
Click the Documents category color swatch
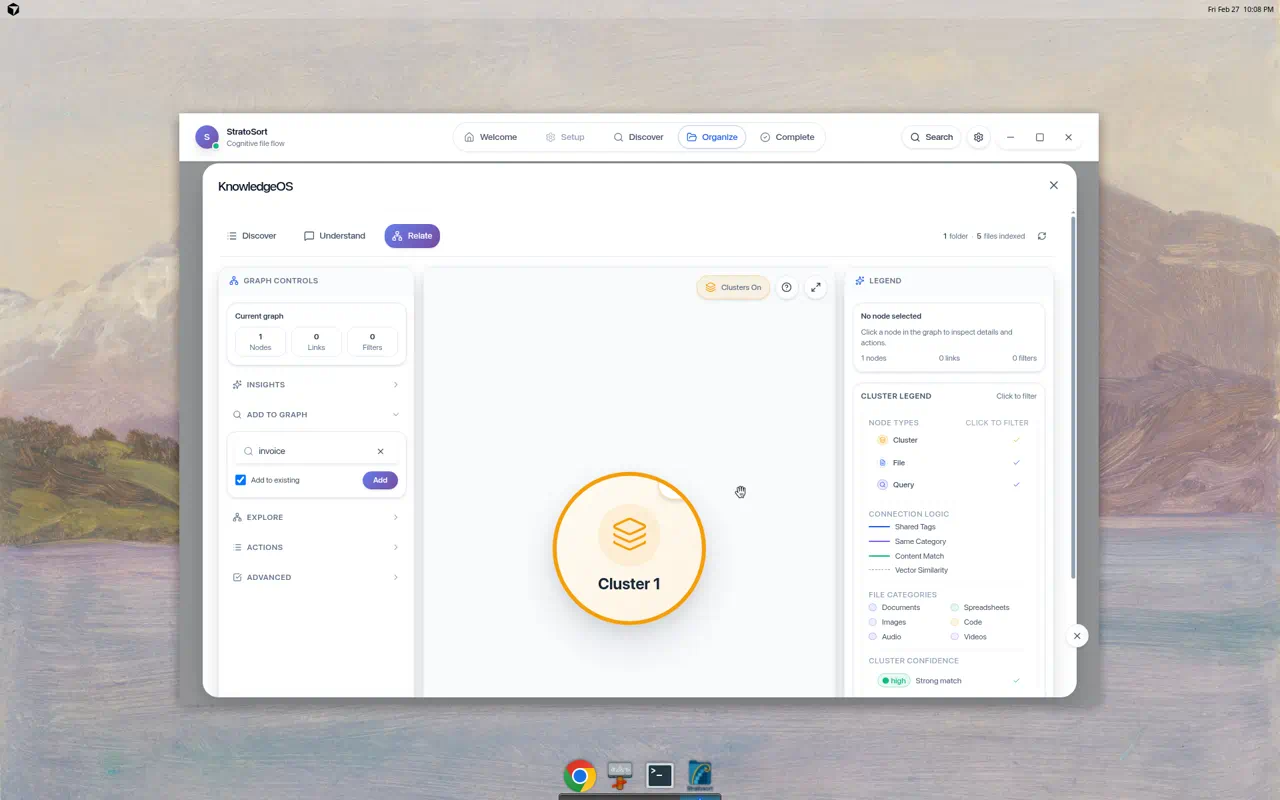pos(873,607)
